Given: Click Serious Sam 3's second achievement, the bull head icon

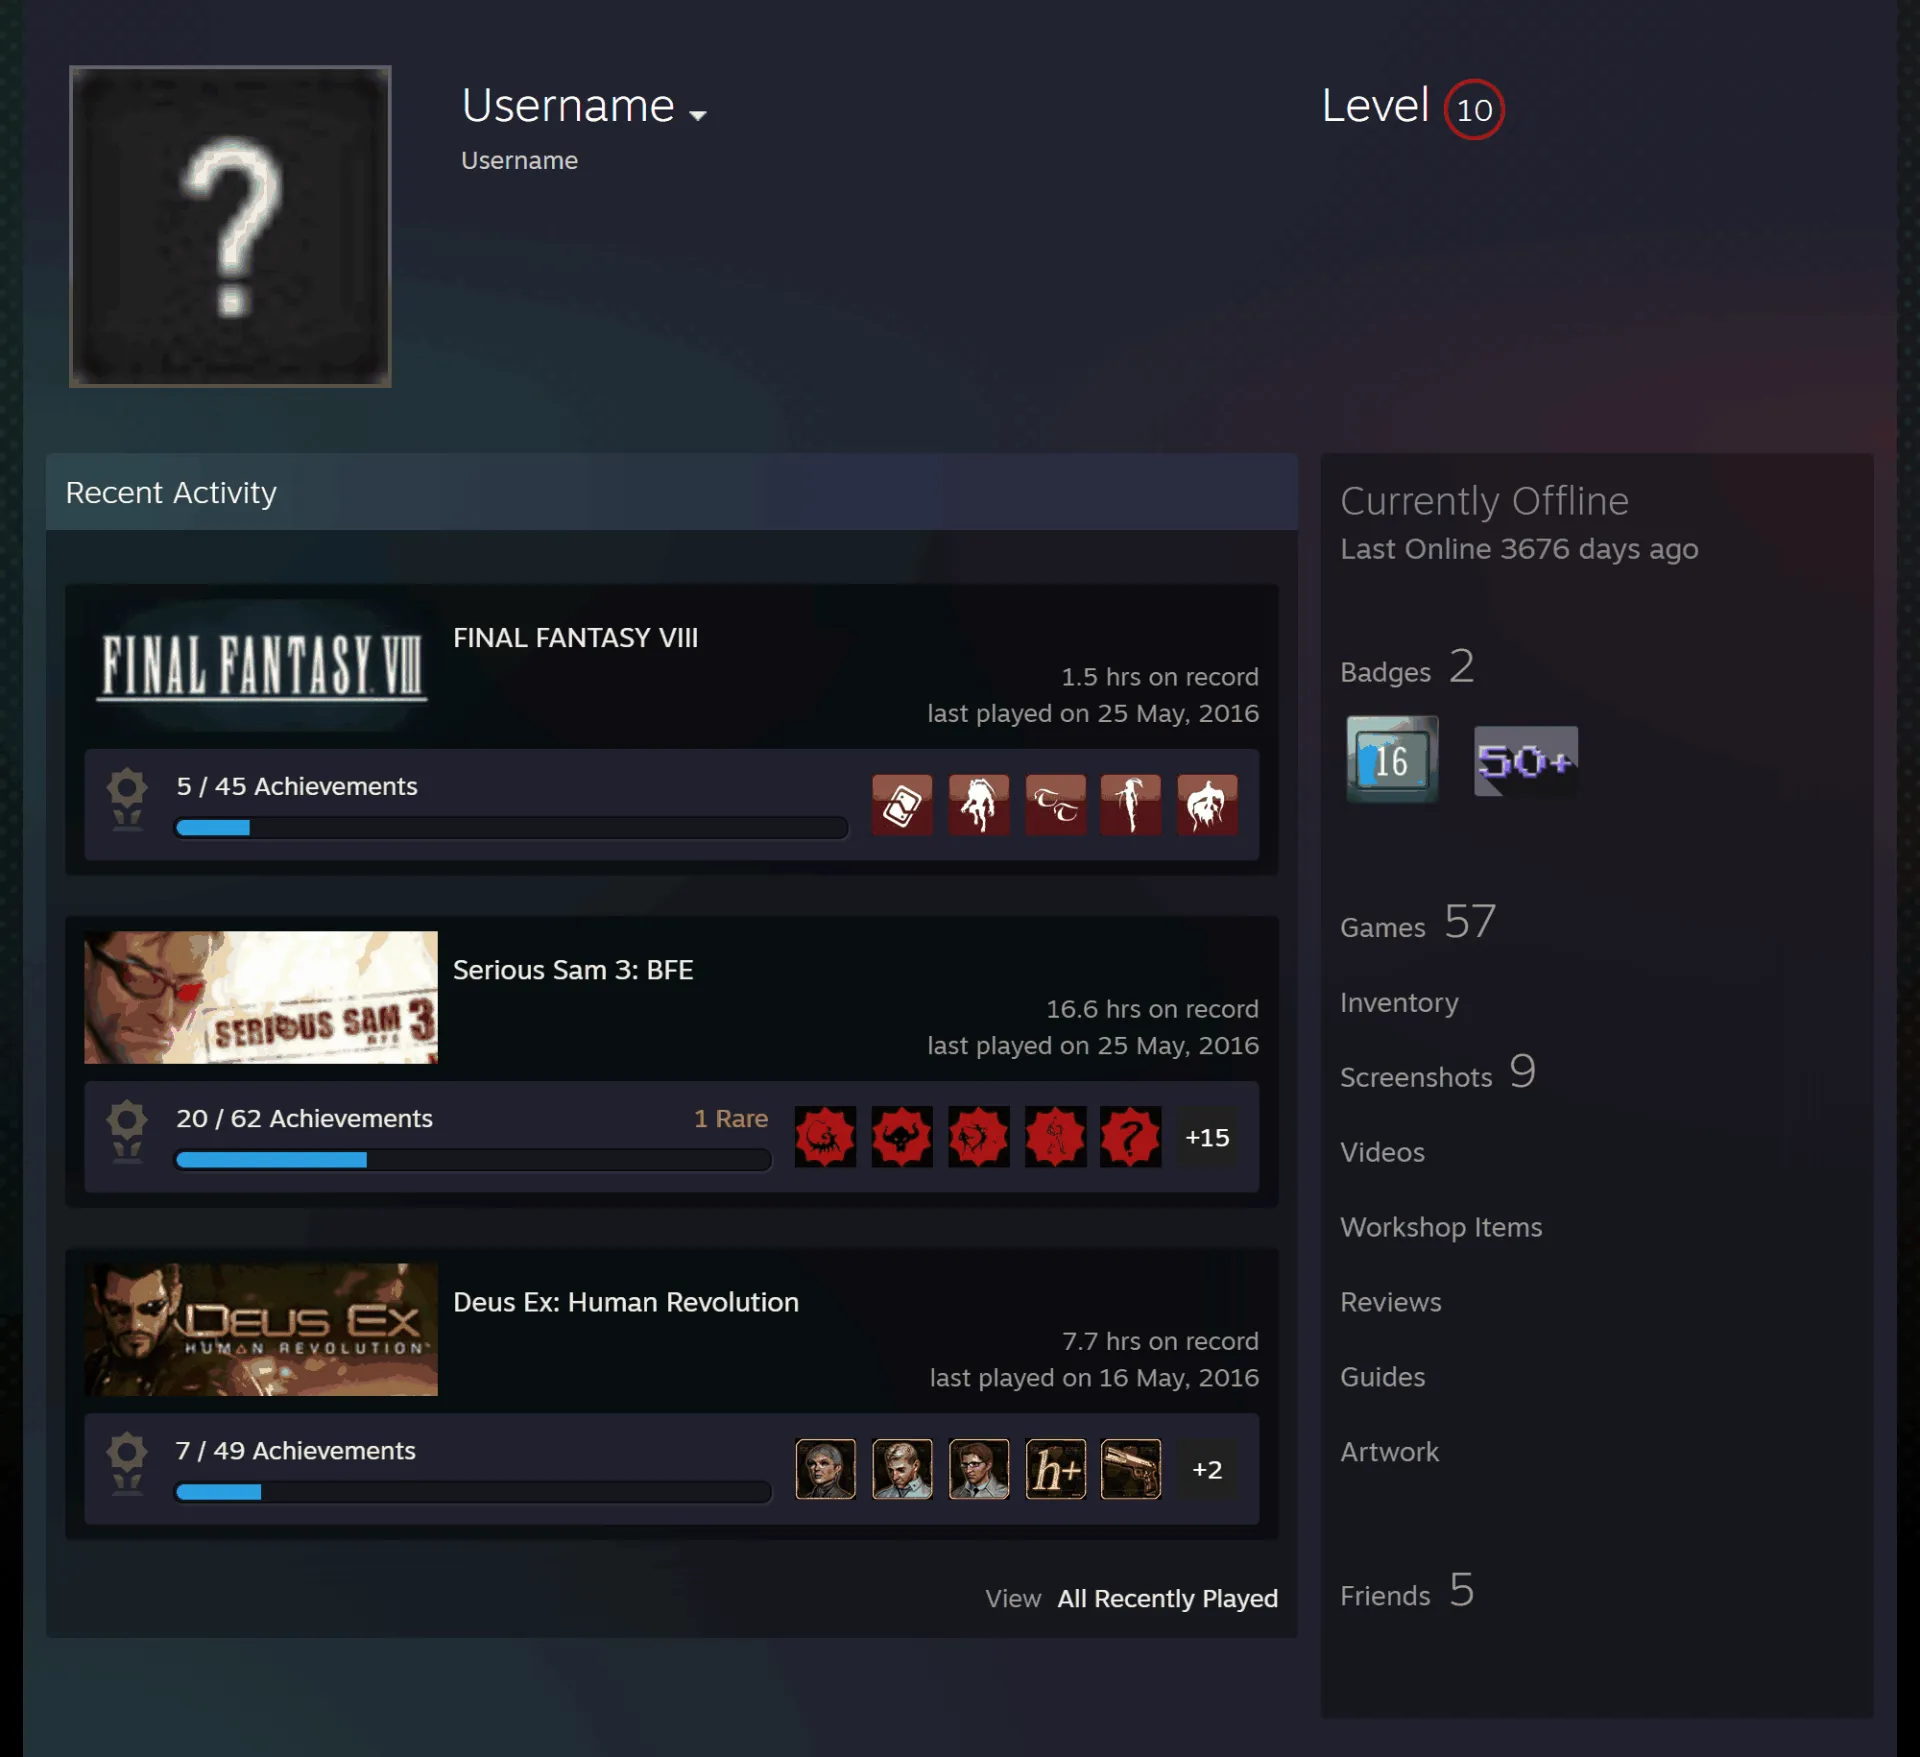Looking at the screenshot, I should pyautogui.click(x=902, y=1136).
